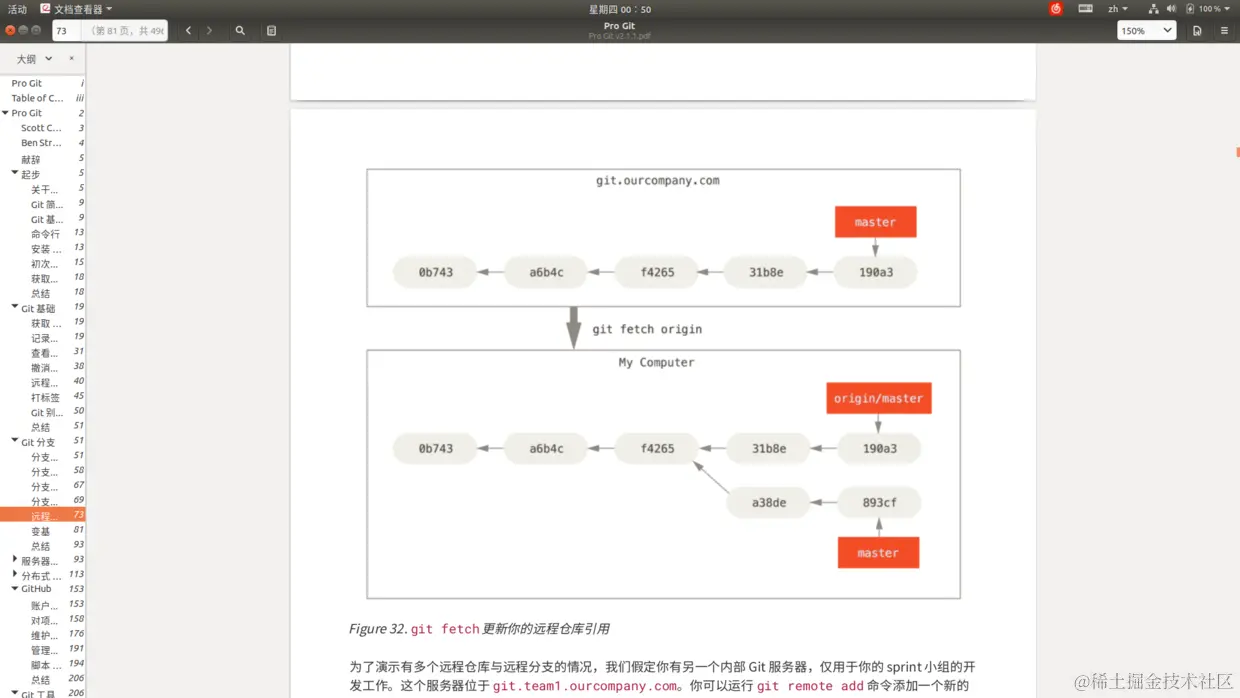Select the 脚本 outline entry

click(x=43, y=665)
